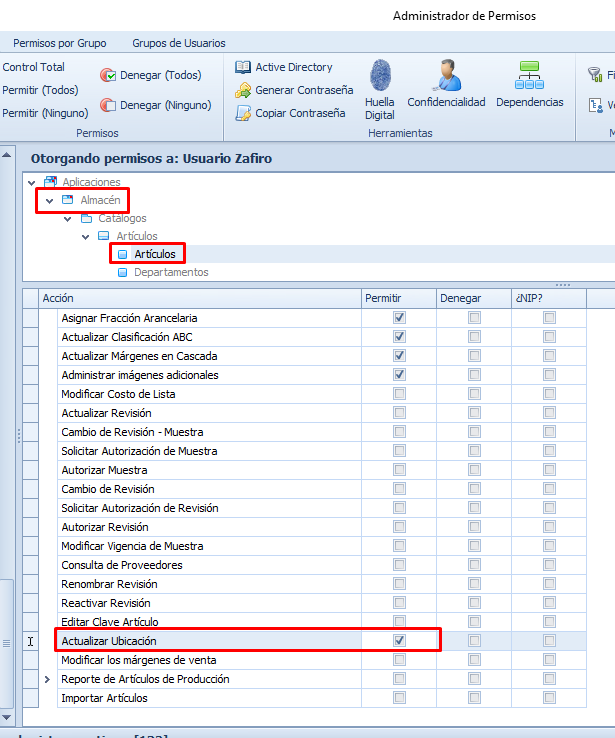Image resolution: width=615 pixels, height=738 pixels.
Task: Collapse the Catálogos tree node
Action: 67,218
